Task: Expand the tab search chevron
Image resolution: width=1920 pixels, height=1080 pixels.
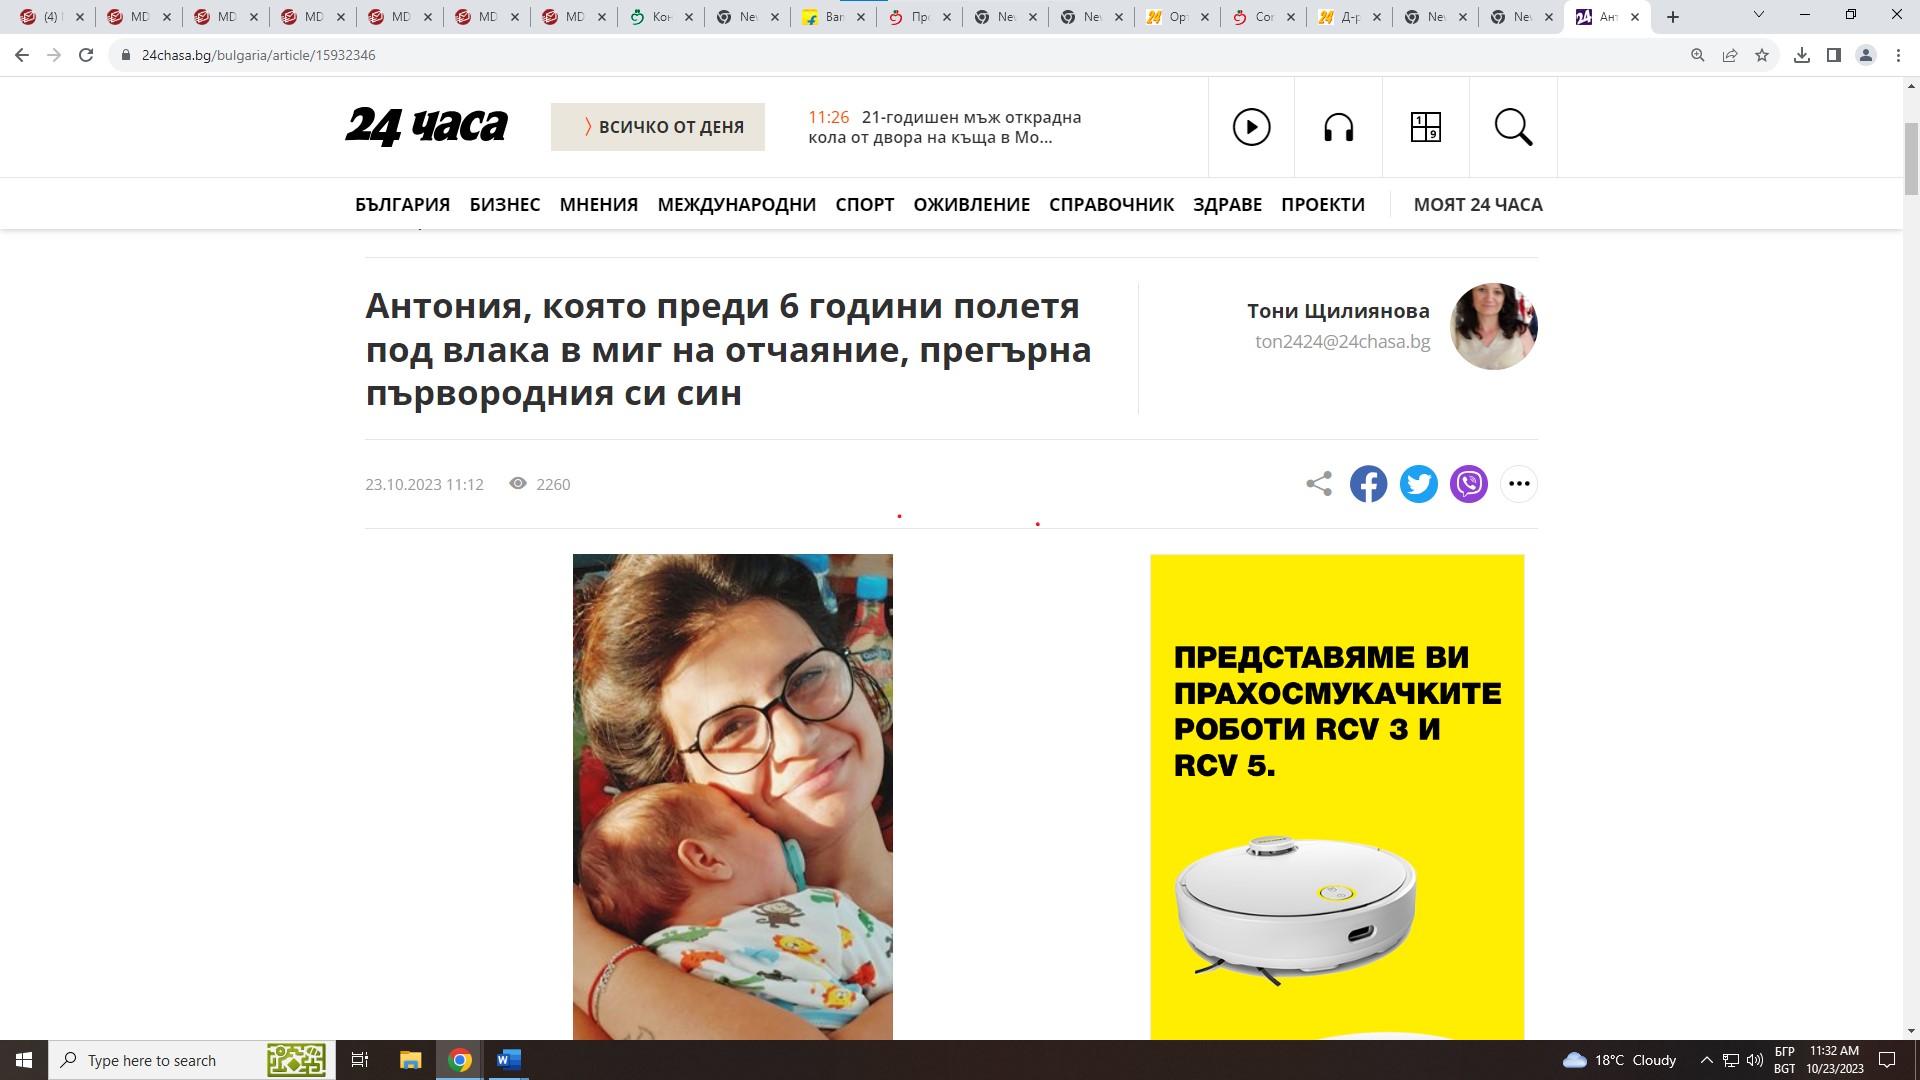Action: pyautogui.click(x=1759, y=15)
